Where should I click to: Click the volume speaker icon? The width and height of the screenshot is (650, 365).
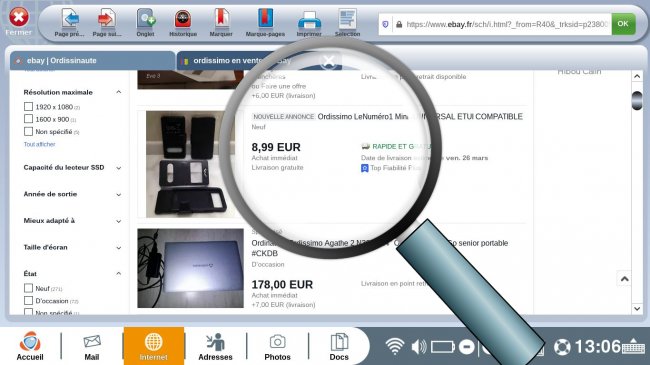click(x=419, y=347)
